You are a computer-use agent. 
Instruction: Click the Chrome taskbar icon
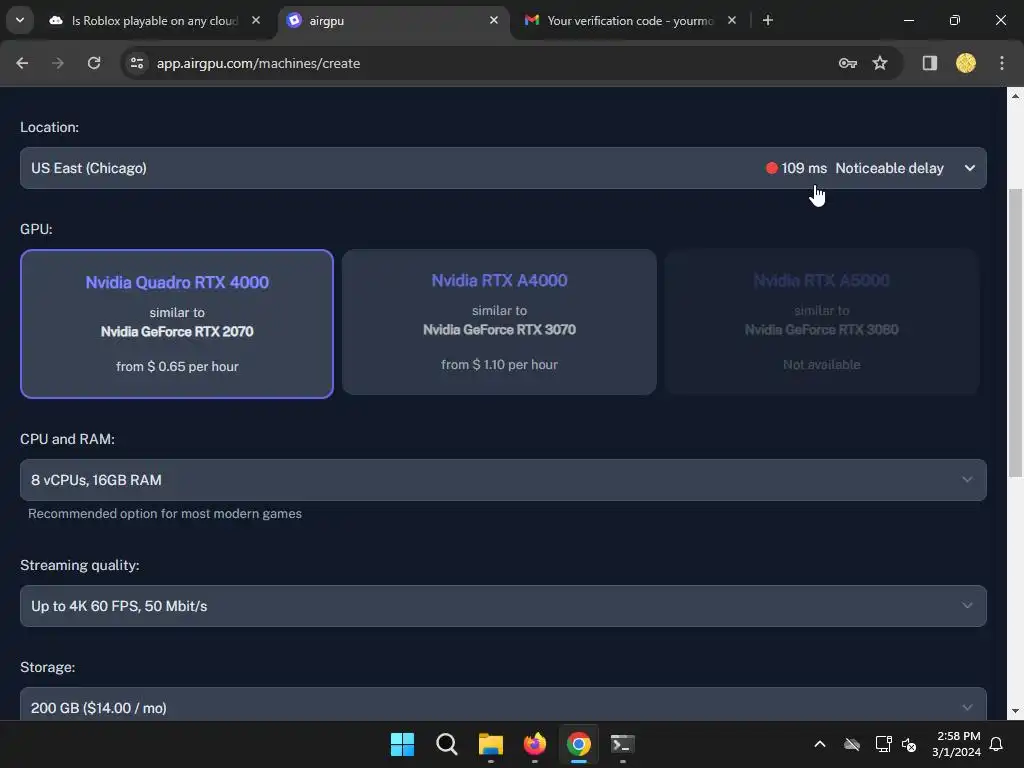tap(579, 744)
